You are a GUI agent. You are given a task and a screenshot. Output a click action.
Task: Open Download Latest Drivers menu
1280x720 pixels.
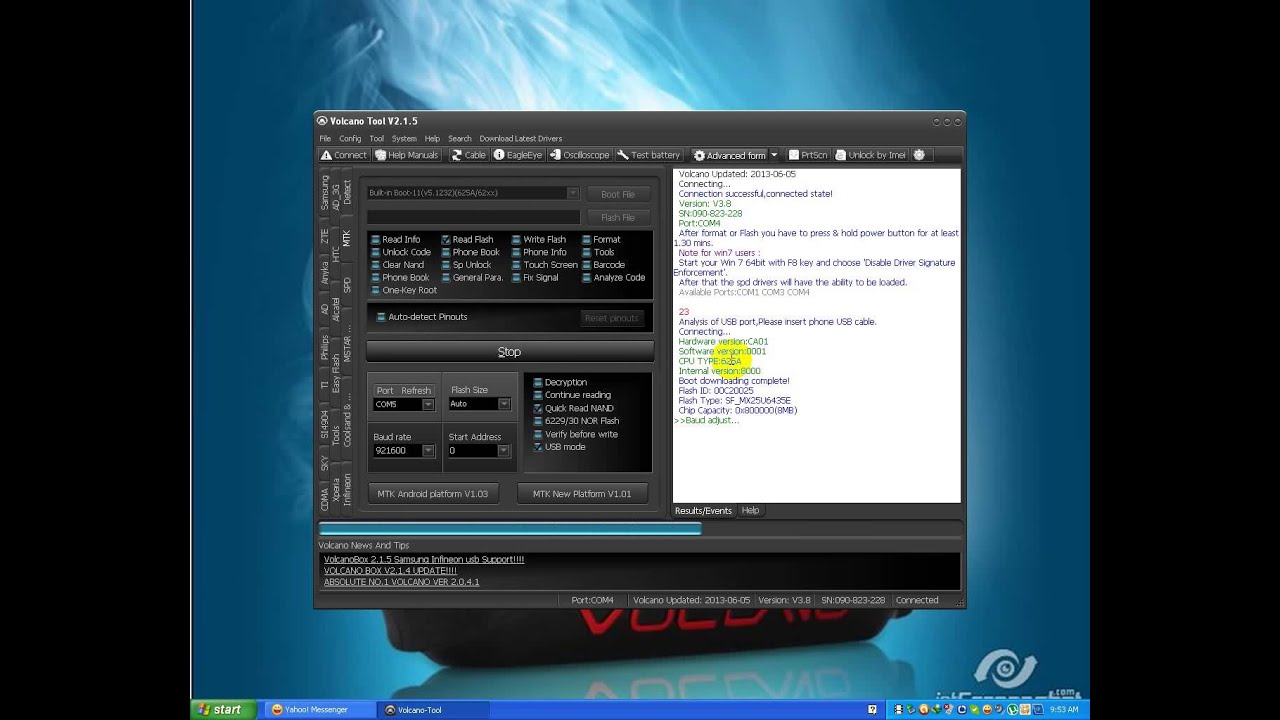click(520, 139)
